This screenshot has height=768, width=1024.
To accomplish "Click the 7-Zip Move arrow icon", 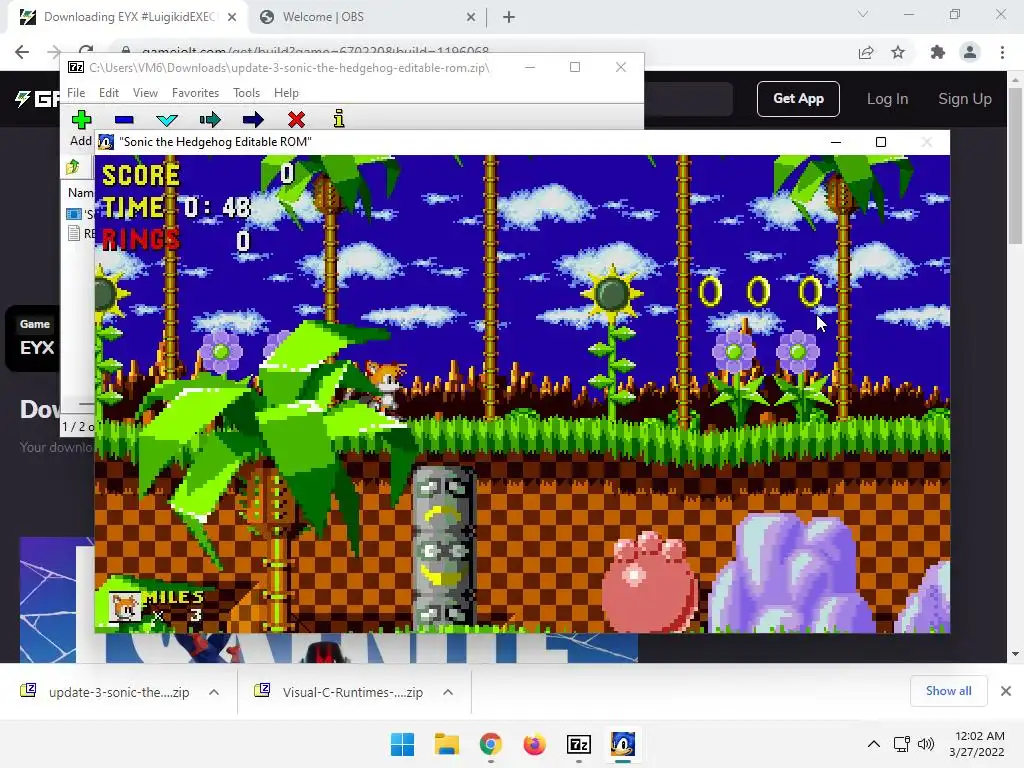I will click(x=253, y=120).
